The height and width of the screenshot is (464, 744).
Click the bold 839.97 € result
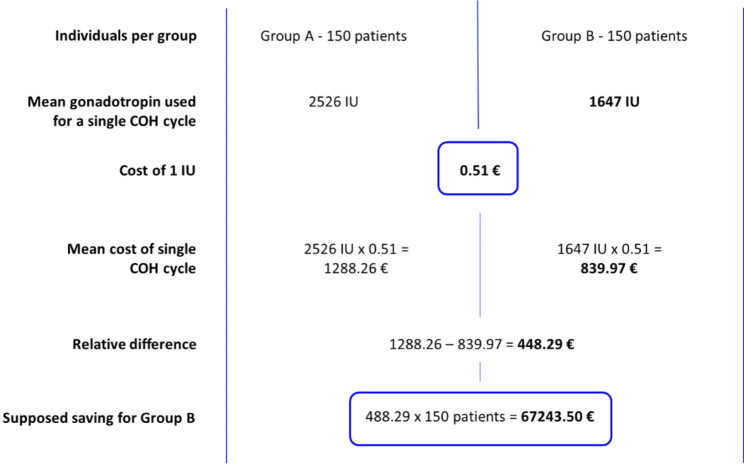tap(614, 265)
